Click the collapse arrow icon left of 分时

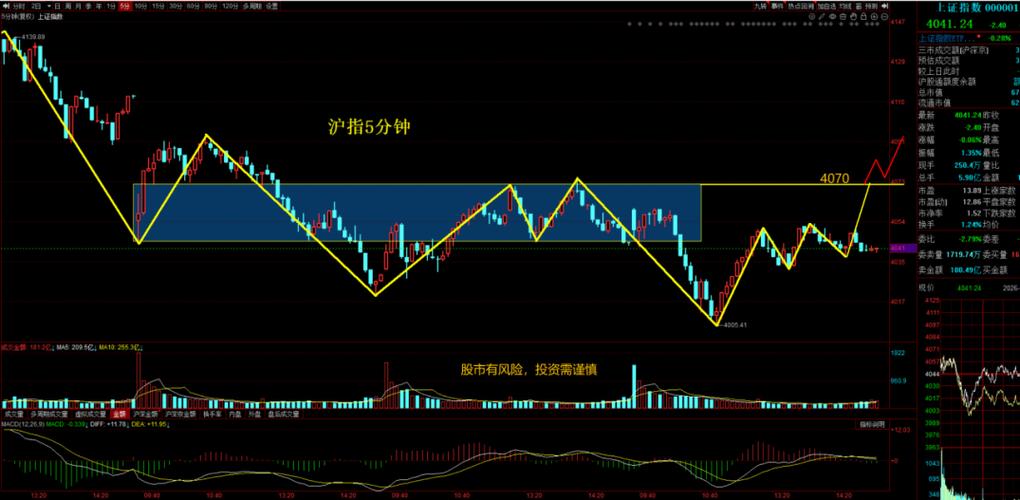[6, 6]
